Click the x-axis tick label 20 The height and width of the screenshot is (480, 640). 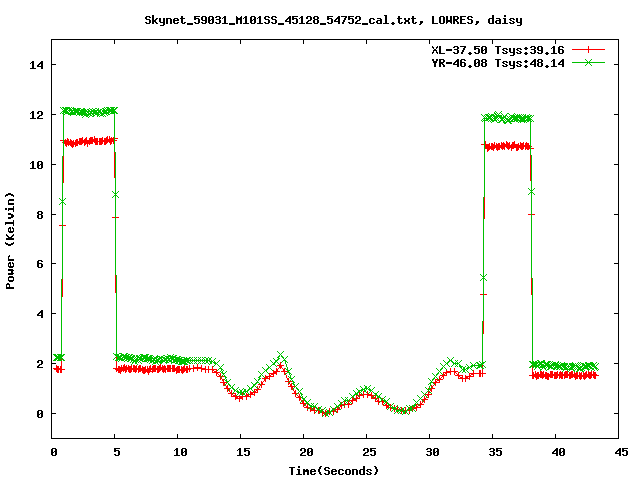click(x=306, y=452)
